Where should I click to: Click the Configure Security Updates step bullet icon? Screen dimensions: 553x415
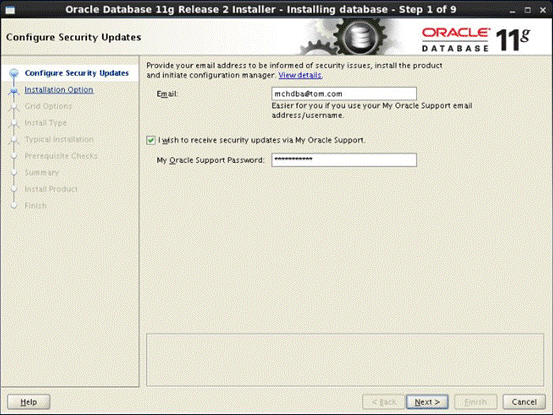pyautogui.click(x=14, y=73)
